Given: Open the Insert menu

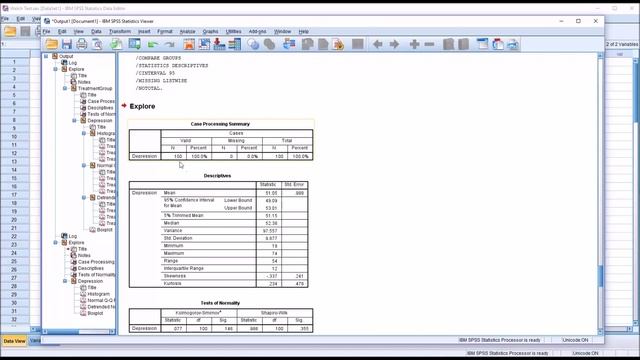Looking at the screenshot, I should pos(144,31).
